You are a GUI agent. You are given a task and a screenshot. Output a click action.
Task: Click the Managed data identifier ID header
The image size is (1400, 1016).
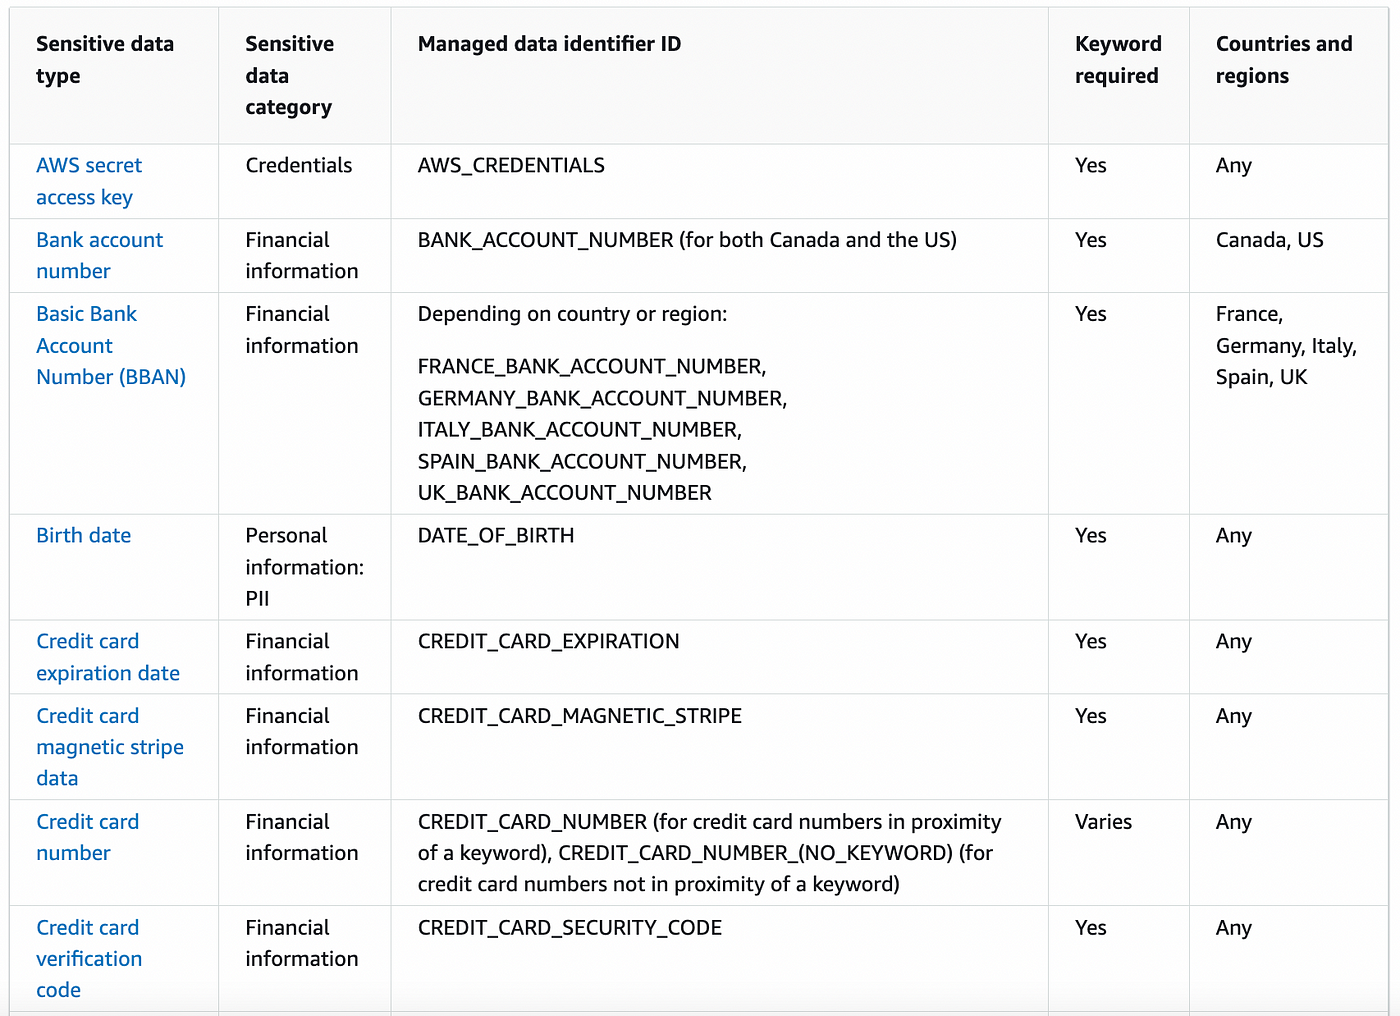click(549, 44)
